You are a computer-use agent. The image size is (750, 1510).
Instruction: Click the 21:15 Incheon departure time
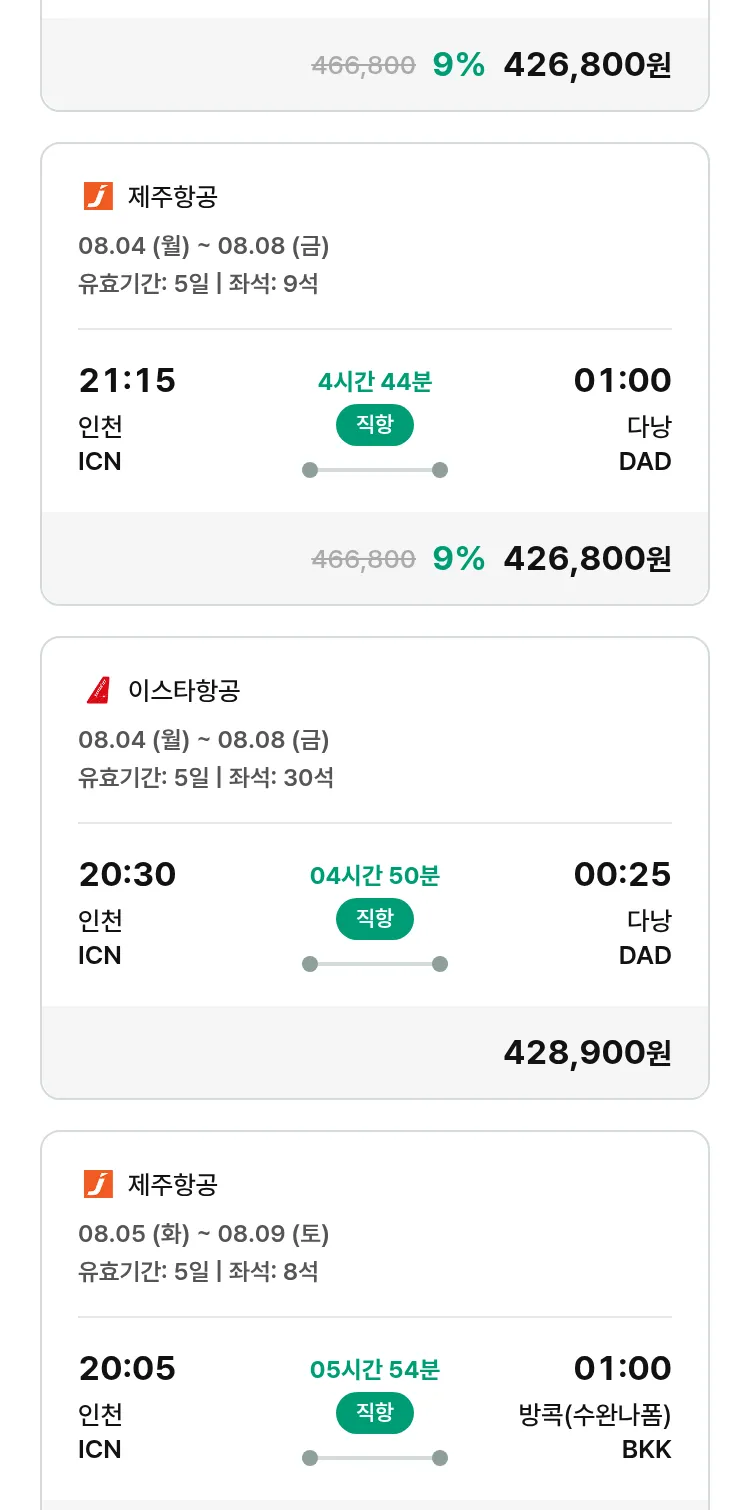127,381
